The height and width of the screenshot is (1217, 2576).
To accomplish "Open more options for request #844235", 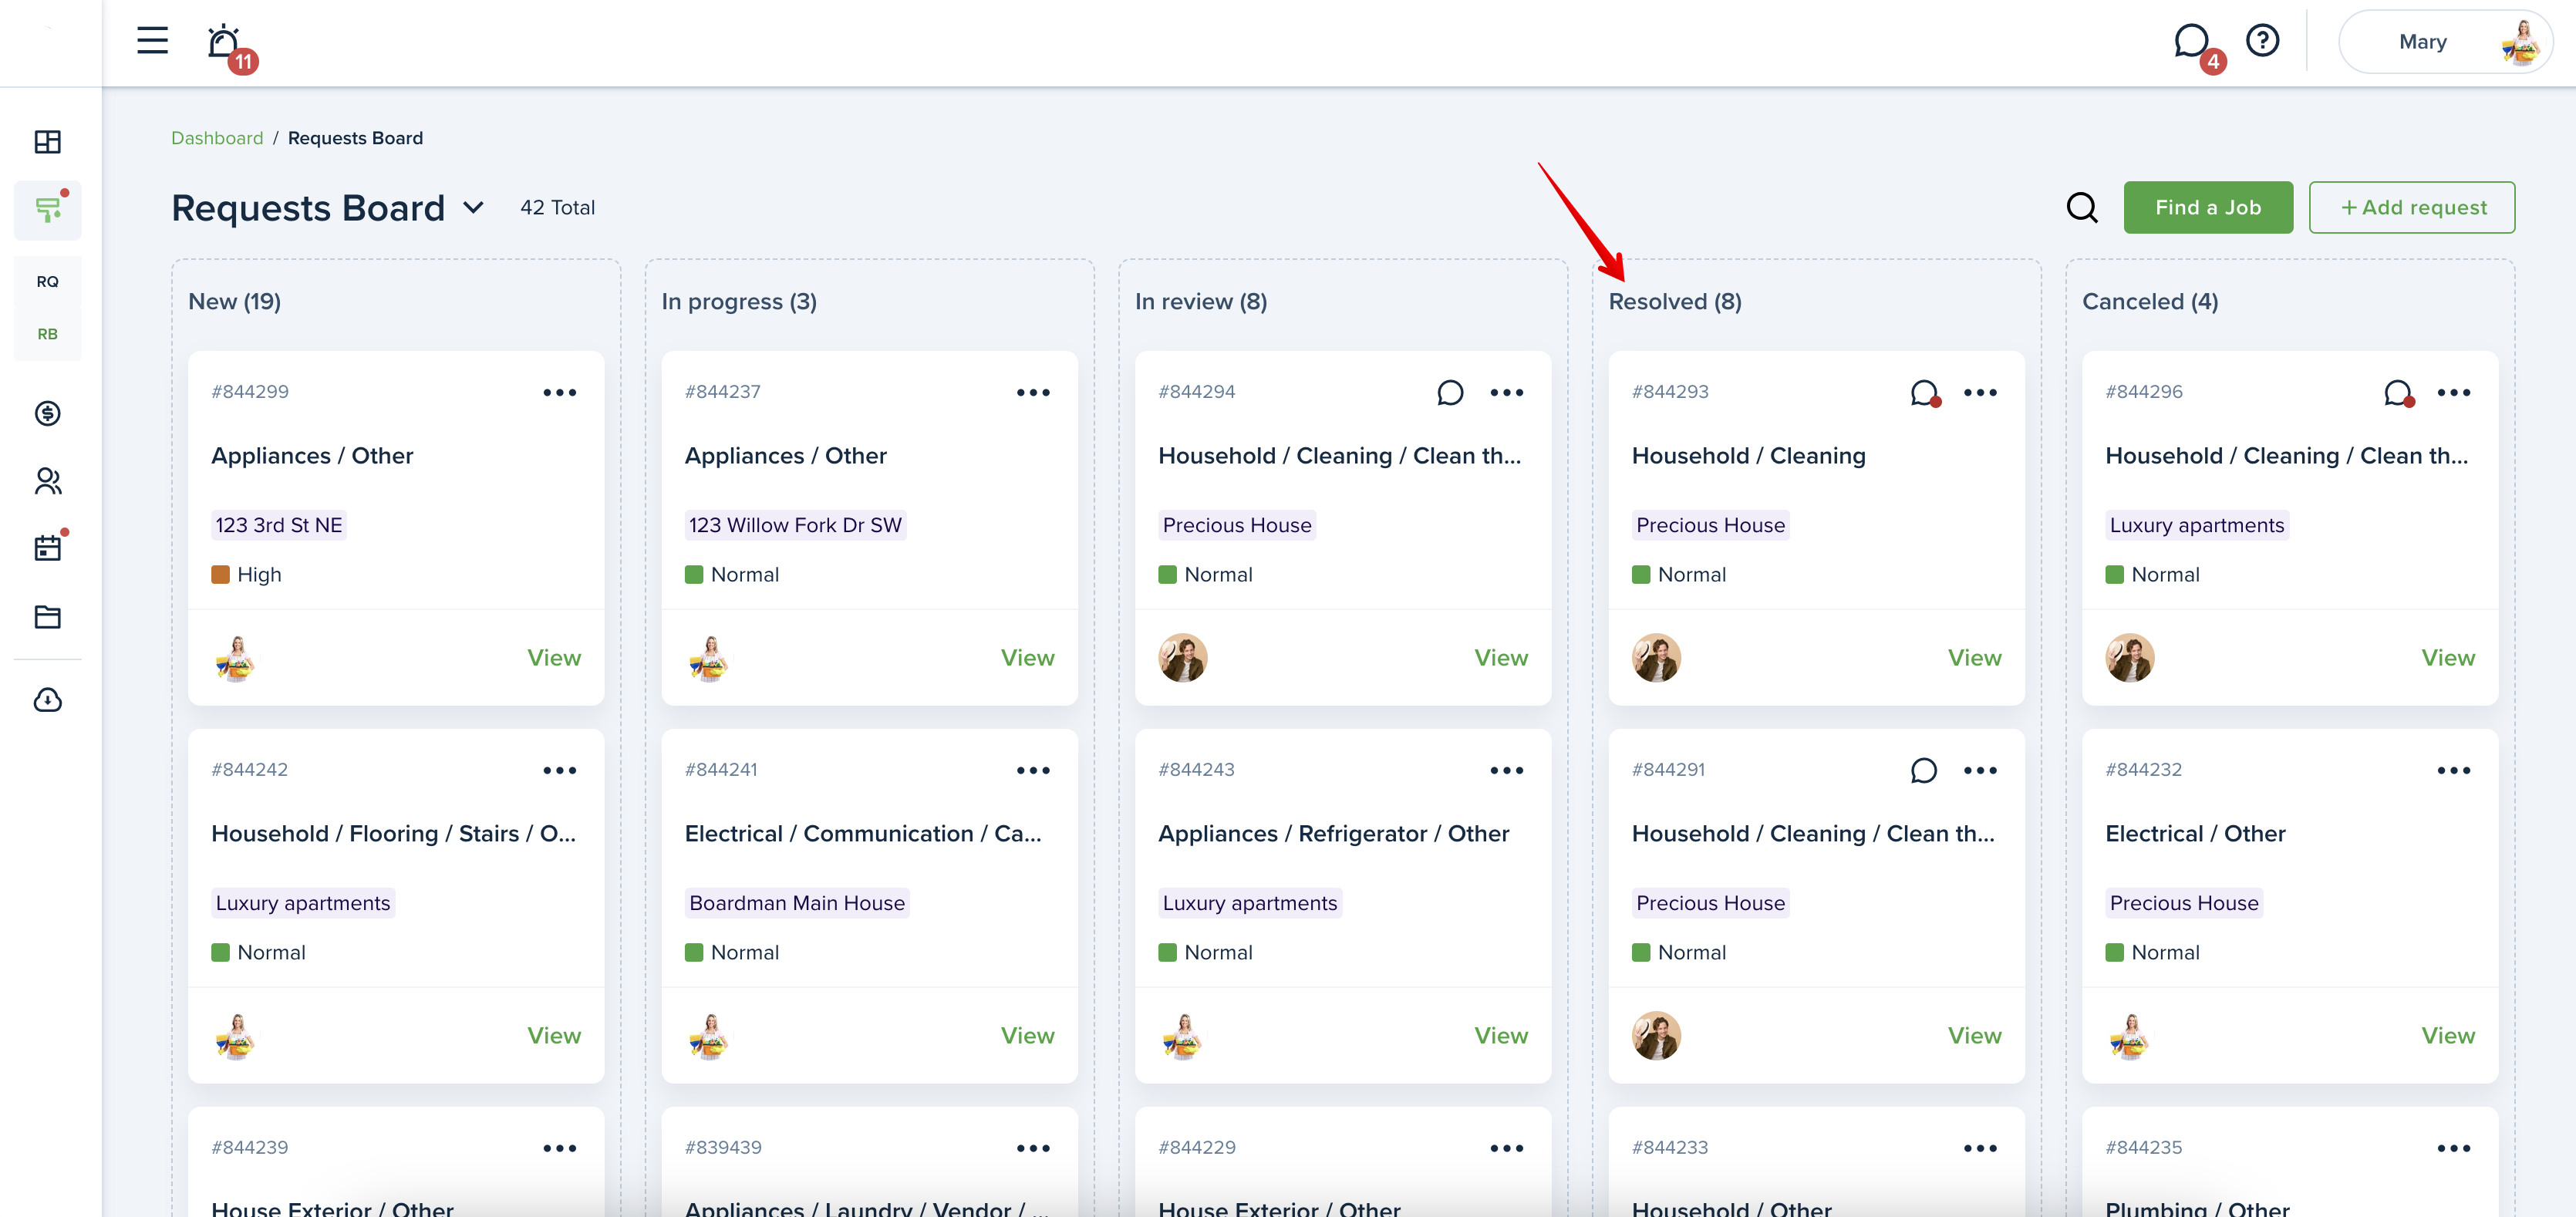I will [2454, 1149].
